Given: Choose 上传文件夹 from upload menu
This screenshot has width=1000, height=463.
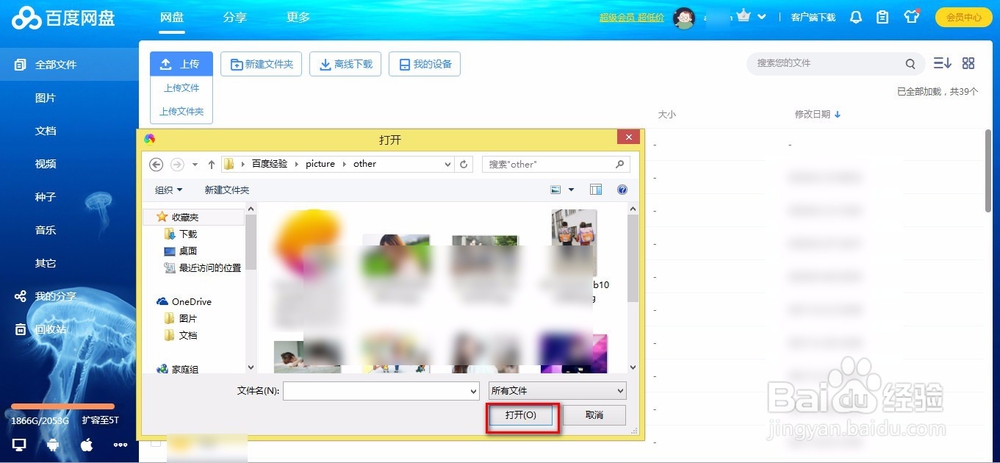Looking at the screenshot, I should click(x=181, y=112).
